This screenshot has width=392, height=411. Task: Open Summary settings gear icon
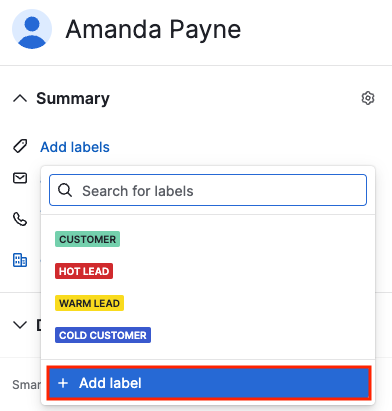(x=368, y=98)
